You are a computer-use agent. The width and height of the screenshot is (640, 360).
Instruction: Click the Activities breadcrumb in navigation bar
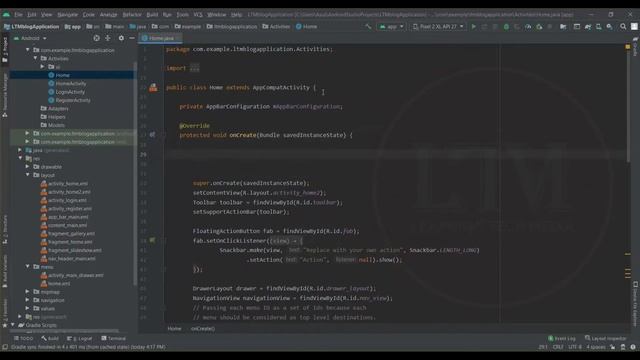pyautogui.click(x=276, y=27)
